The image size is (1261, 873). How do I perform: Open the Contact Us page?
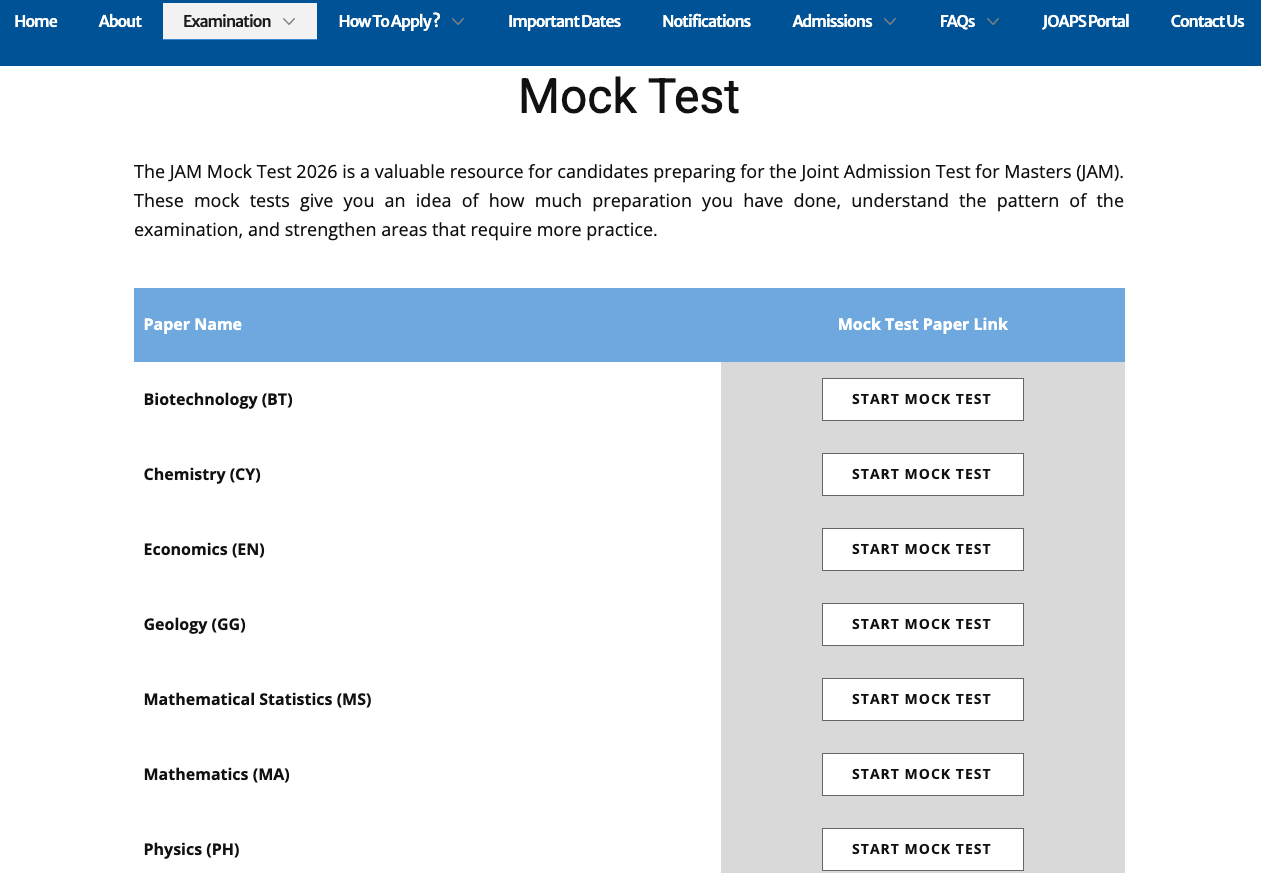pos(1207,21)
